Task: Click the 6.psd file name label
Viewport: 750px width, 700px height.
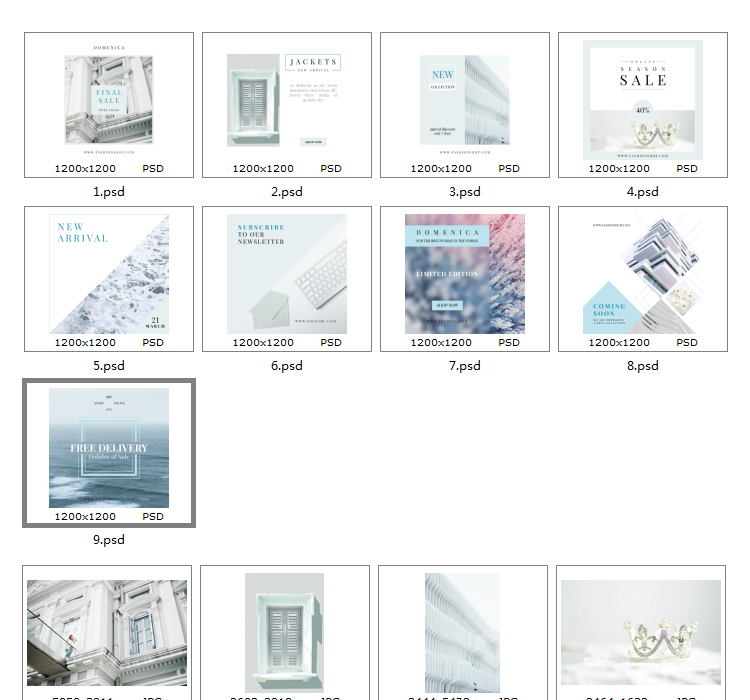Action: click(287, 366)
